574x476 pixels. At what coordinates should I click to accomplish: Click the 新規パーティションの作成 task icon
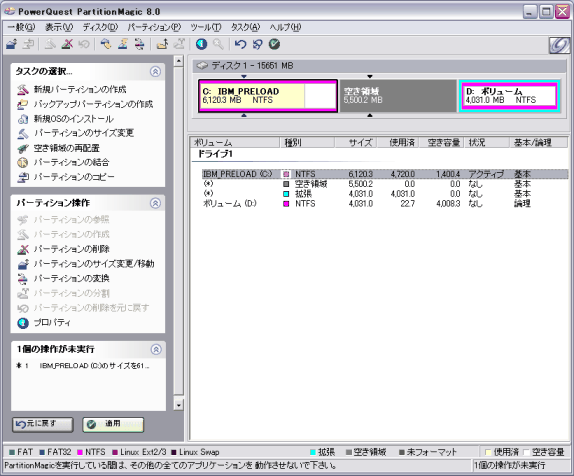[23, 89]
